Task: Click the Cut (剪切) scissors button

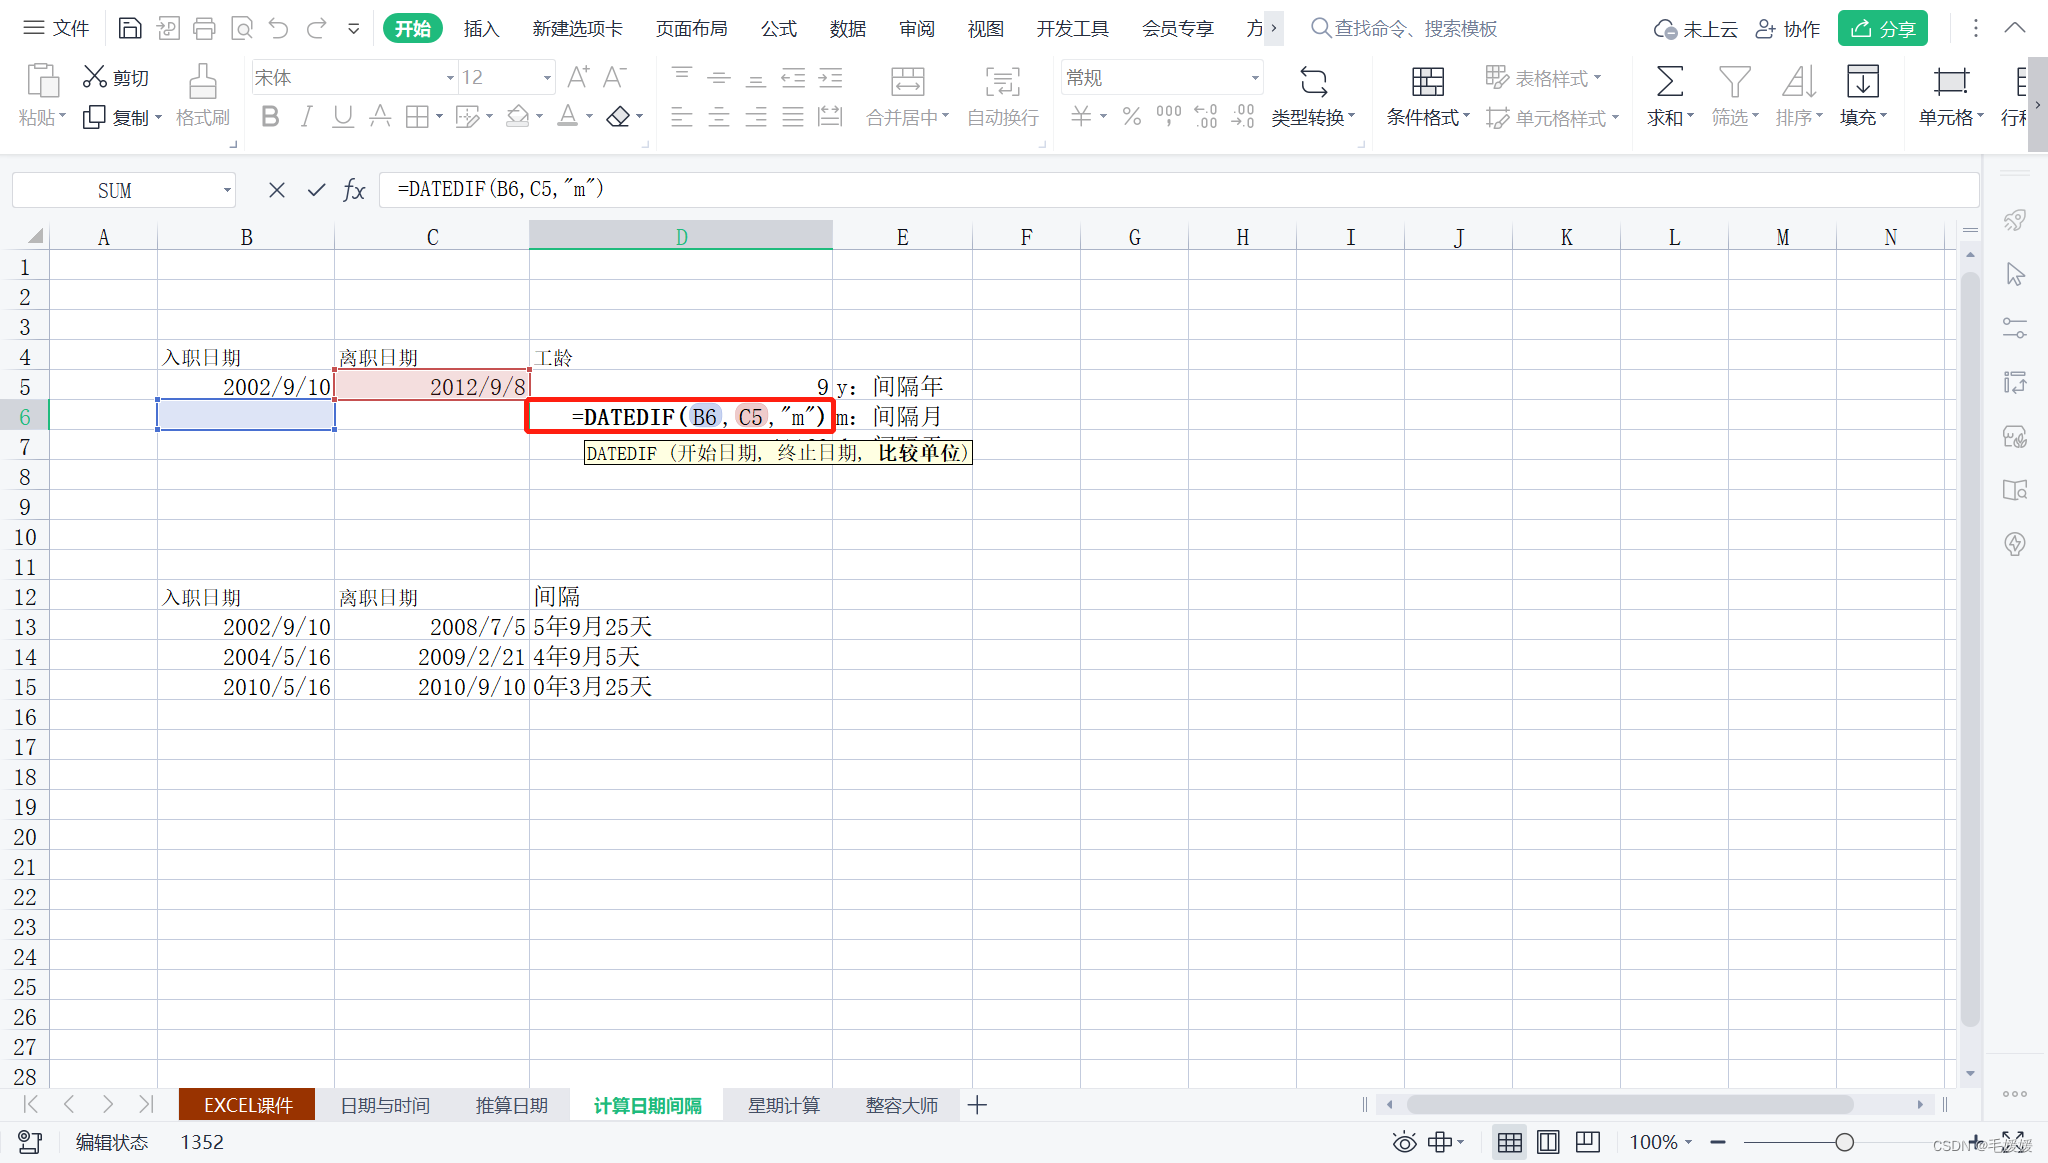Action: (x=116, y=77)
